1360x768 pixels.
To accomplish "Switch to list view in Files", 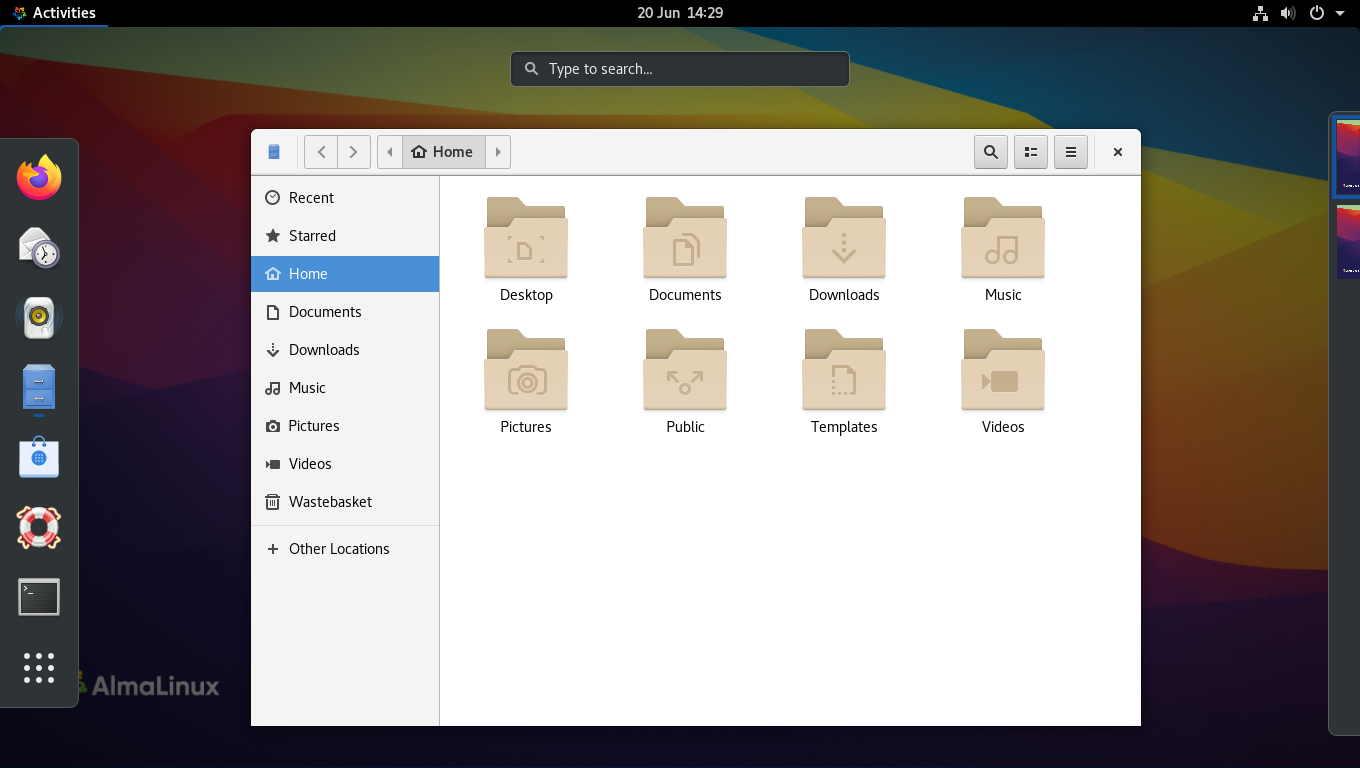I will (1030, 152).
